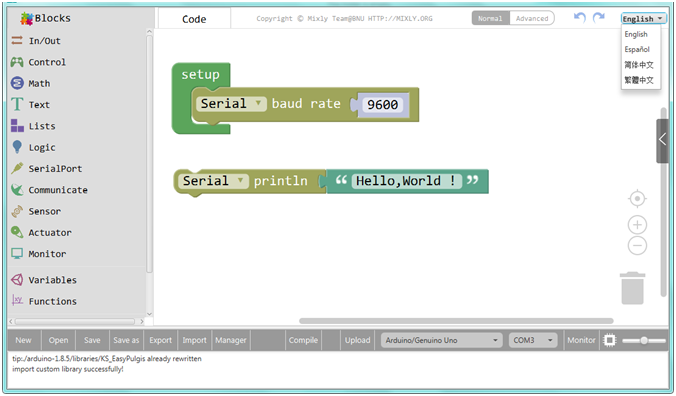Open the language dropdown showing English
This screenshot has width=676, height=396.
coord(643,19)
